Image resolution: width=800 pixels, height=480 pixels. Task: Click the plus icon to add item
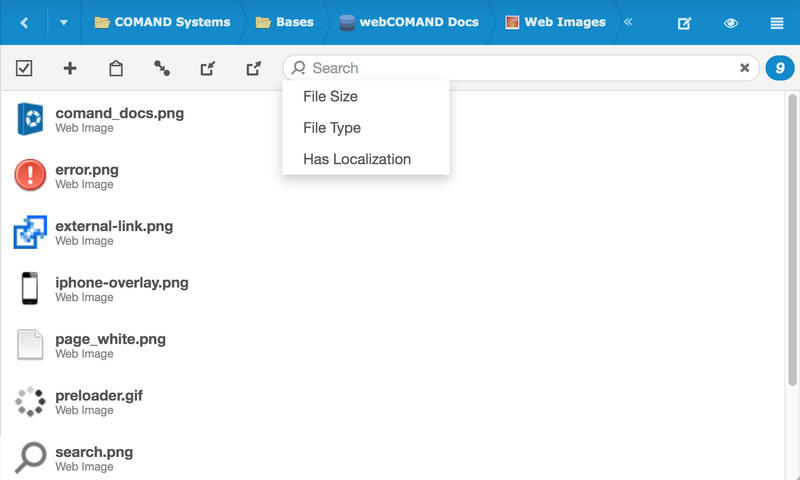click(70, 68)
